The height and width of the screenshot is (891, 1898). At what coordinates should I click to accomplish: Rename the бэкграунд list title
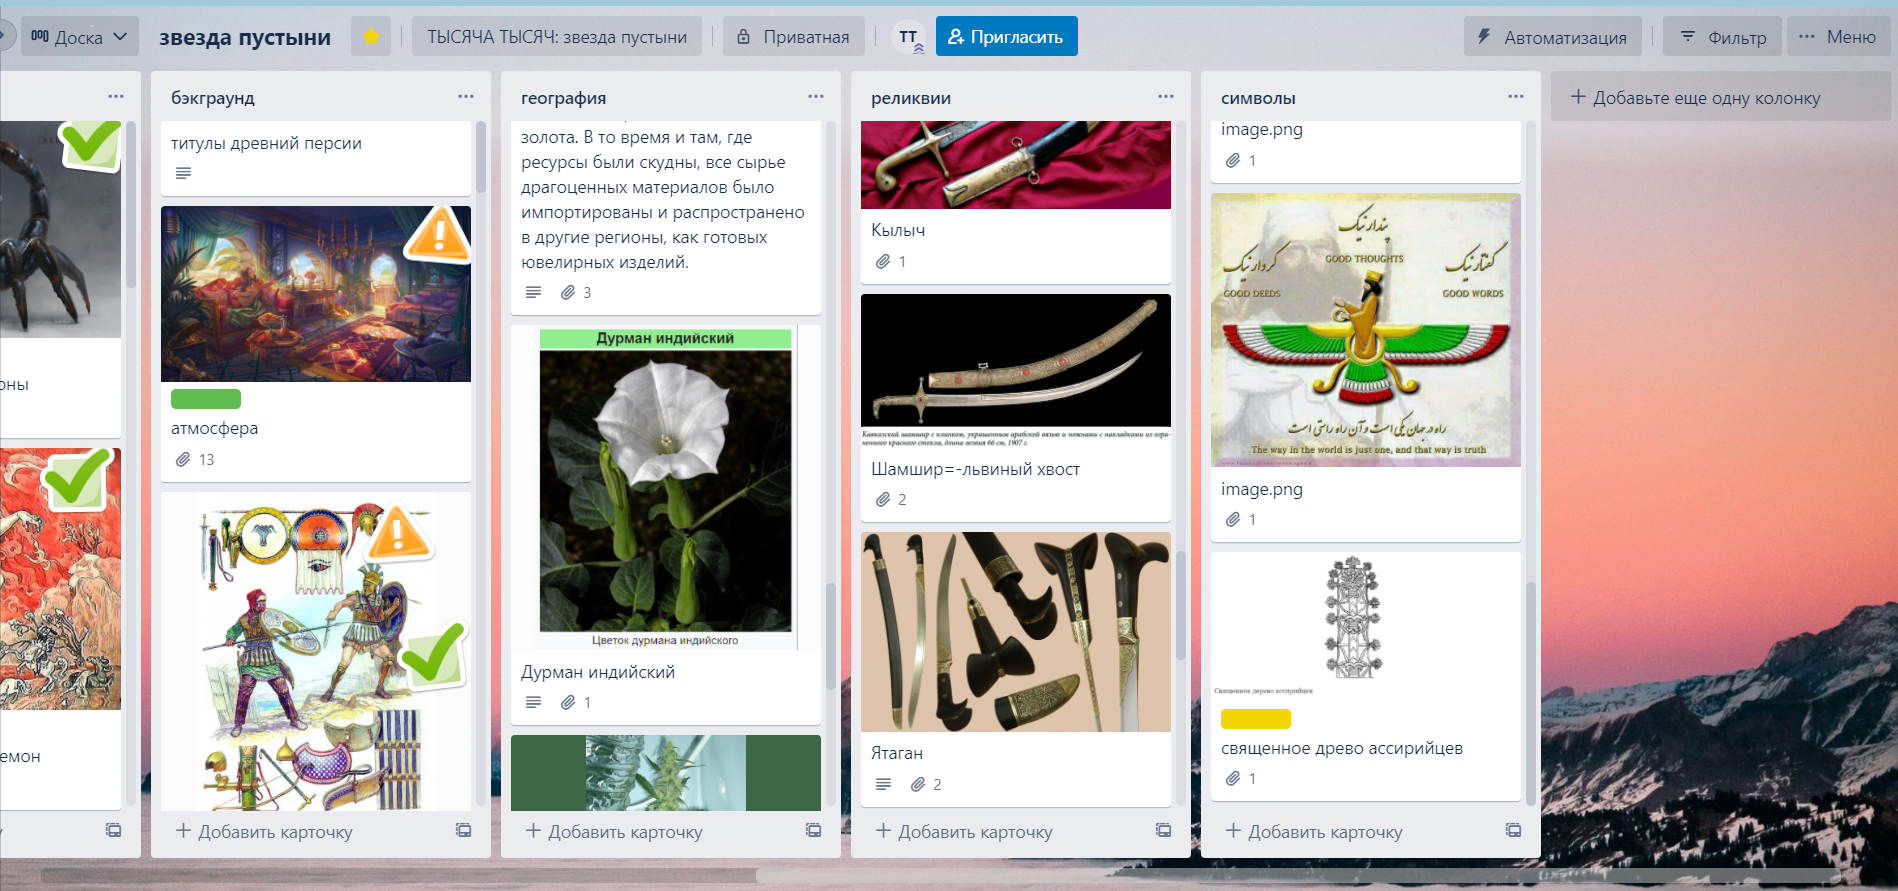pyautogui.click(x=213, y=98)
